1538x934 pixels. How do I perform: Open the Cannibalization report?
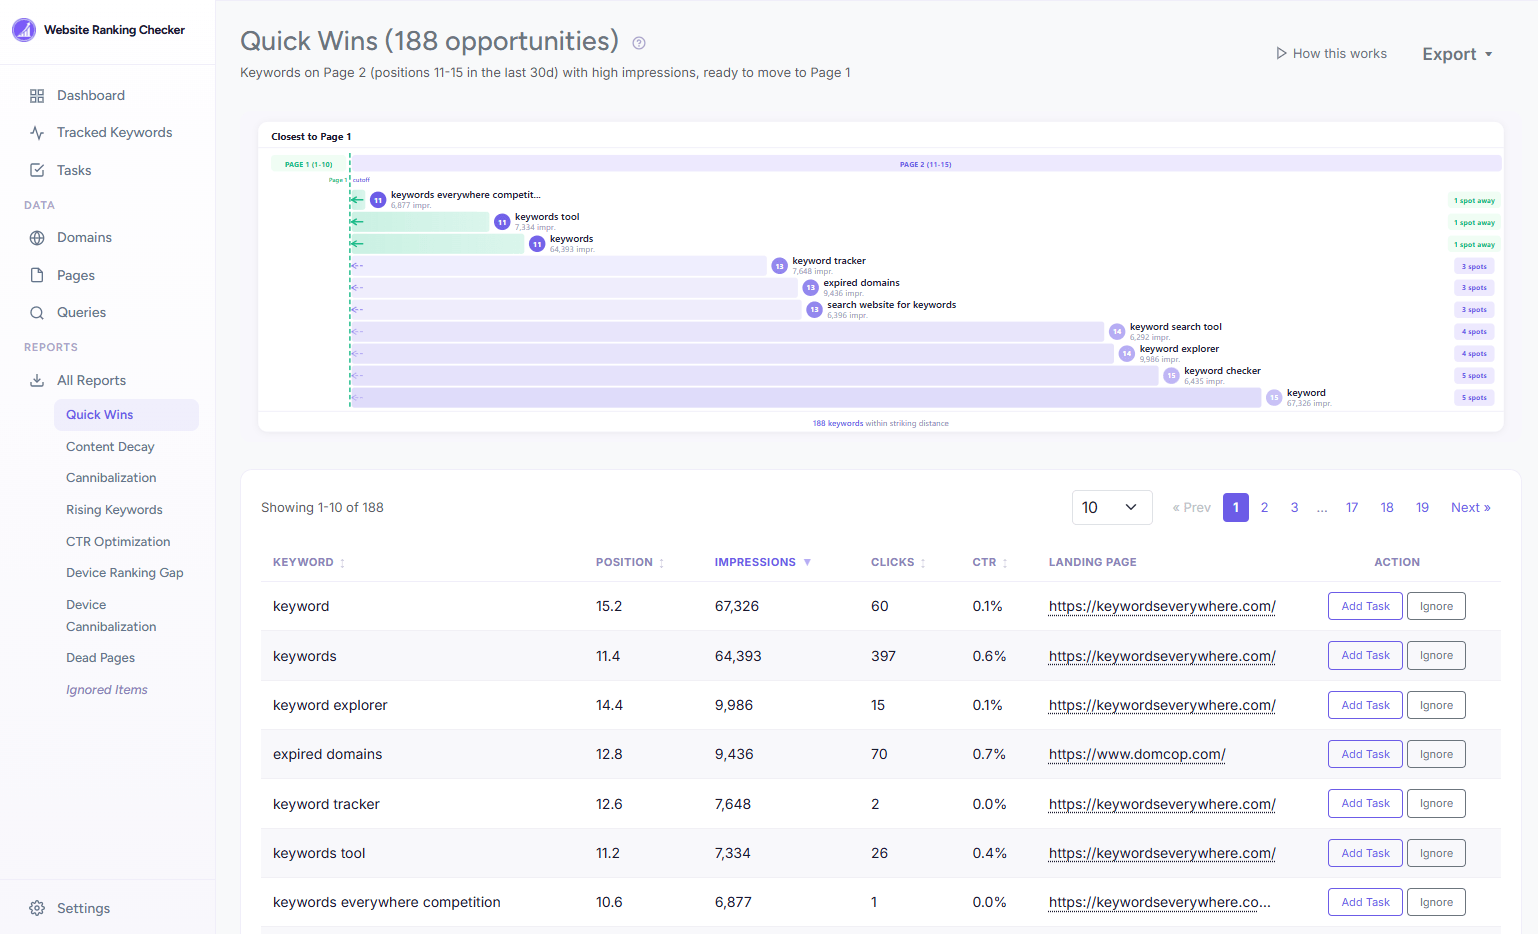point(111,478)
